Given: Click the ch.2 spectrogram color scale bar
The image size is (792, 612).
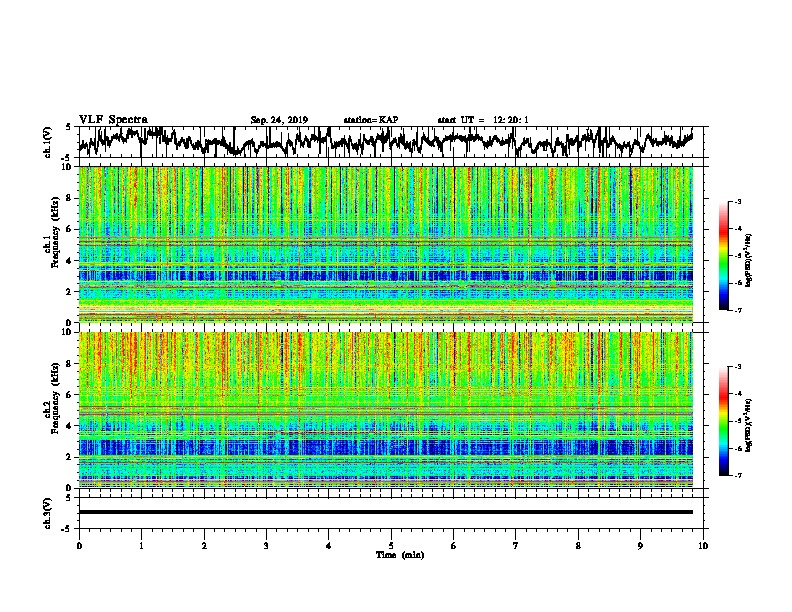Looking at the screenshot, I should click(x=723, y=421).
